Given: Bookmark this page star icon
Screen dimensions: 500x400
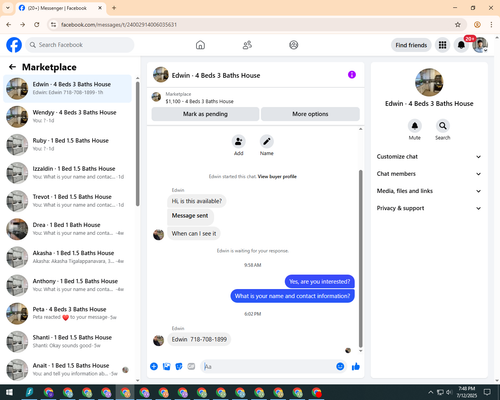Looking at the screenshot, I should click(458, 25).
